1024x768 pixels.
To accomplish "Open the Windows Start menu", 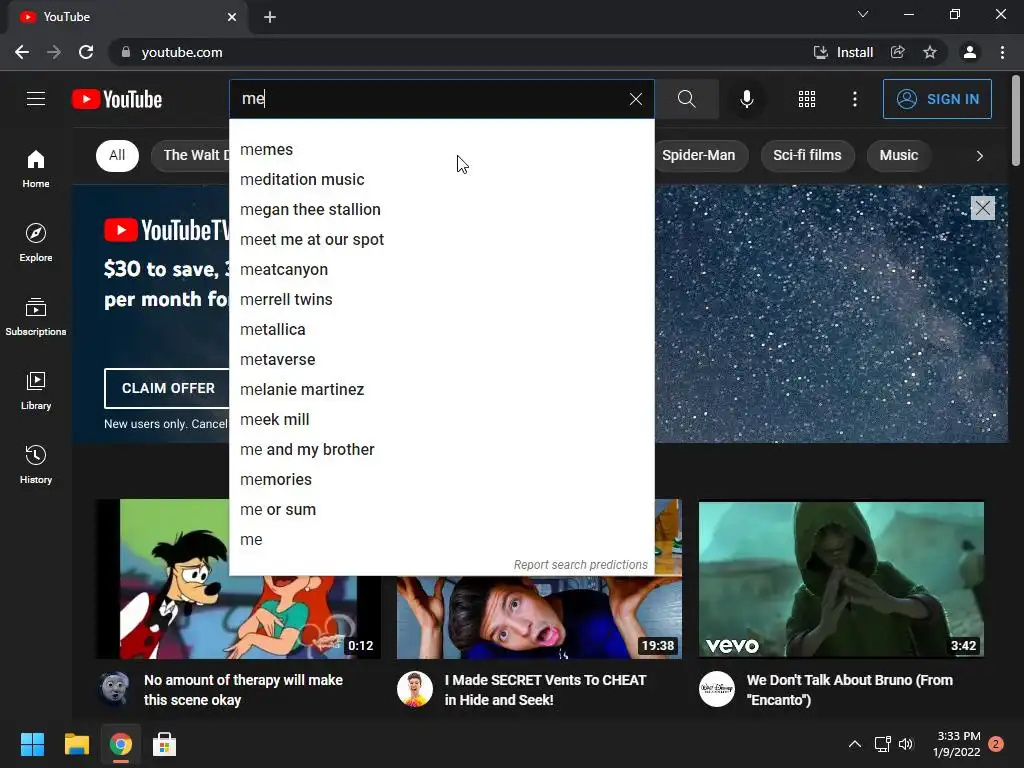I will [x=32, y=744].
